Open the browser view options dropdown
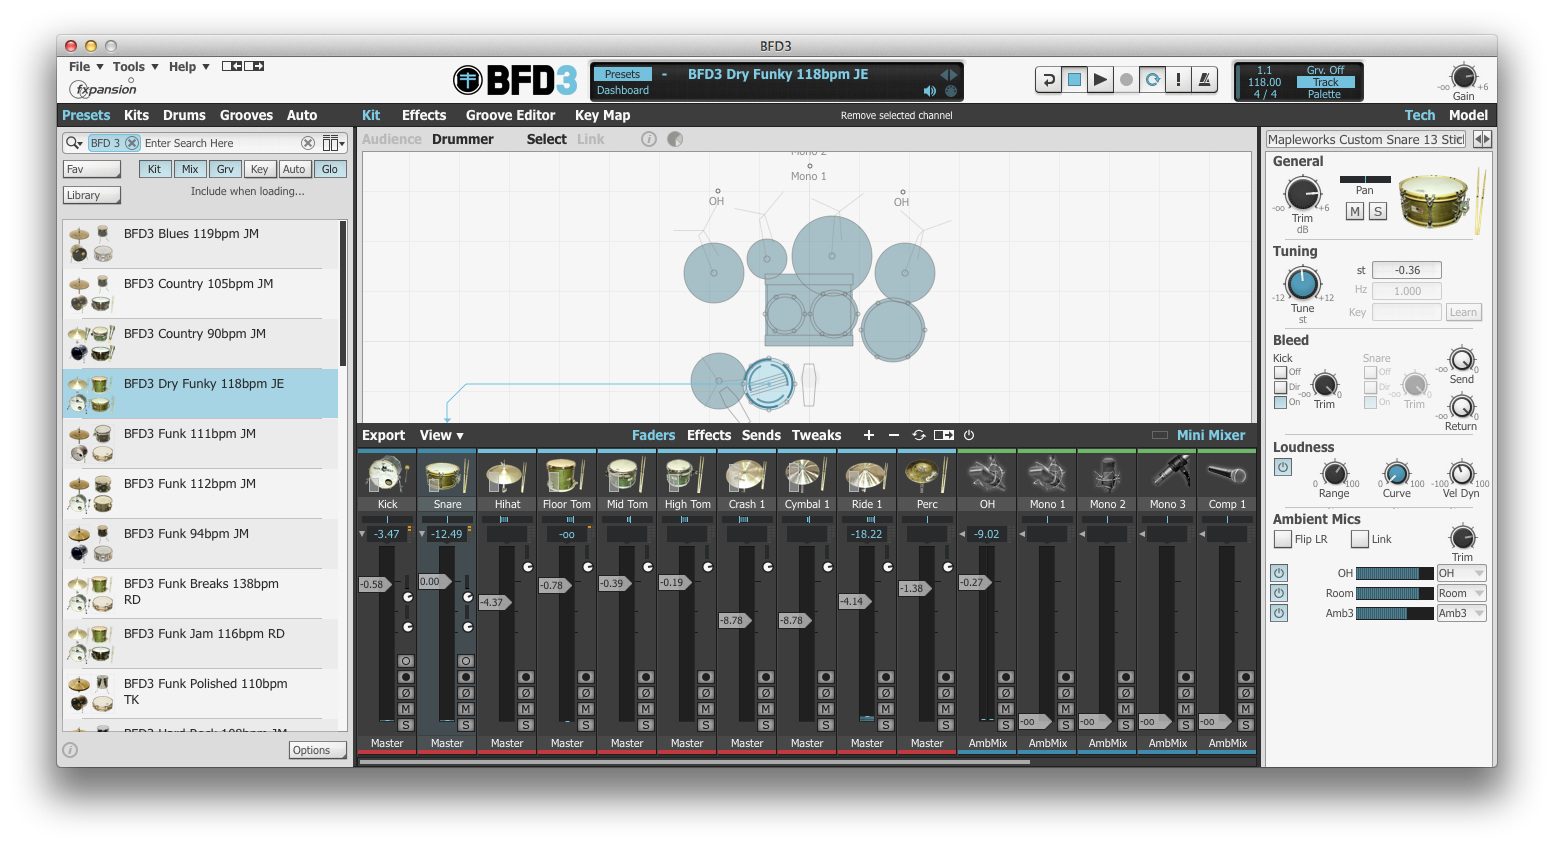 [334, 143]
